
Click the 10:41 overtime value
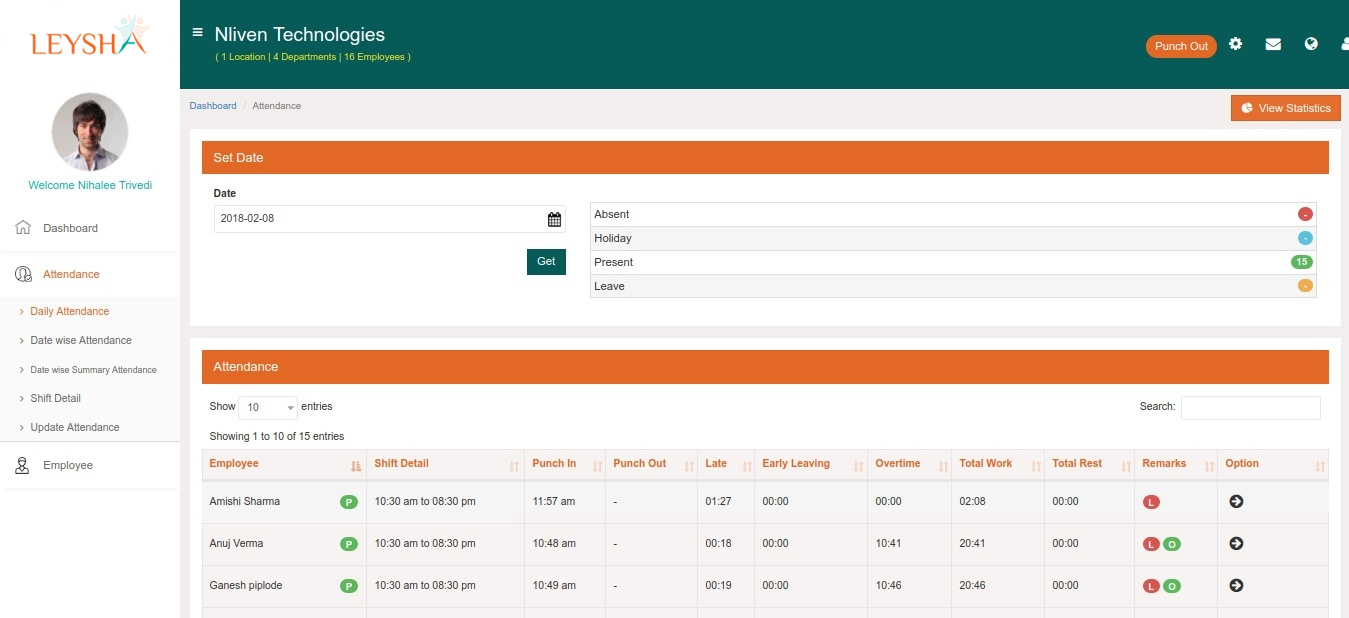click(x=888, y=544)
